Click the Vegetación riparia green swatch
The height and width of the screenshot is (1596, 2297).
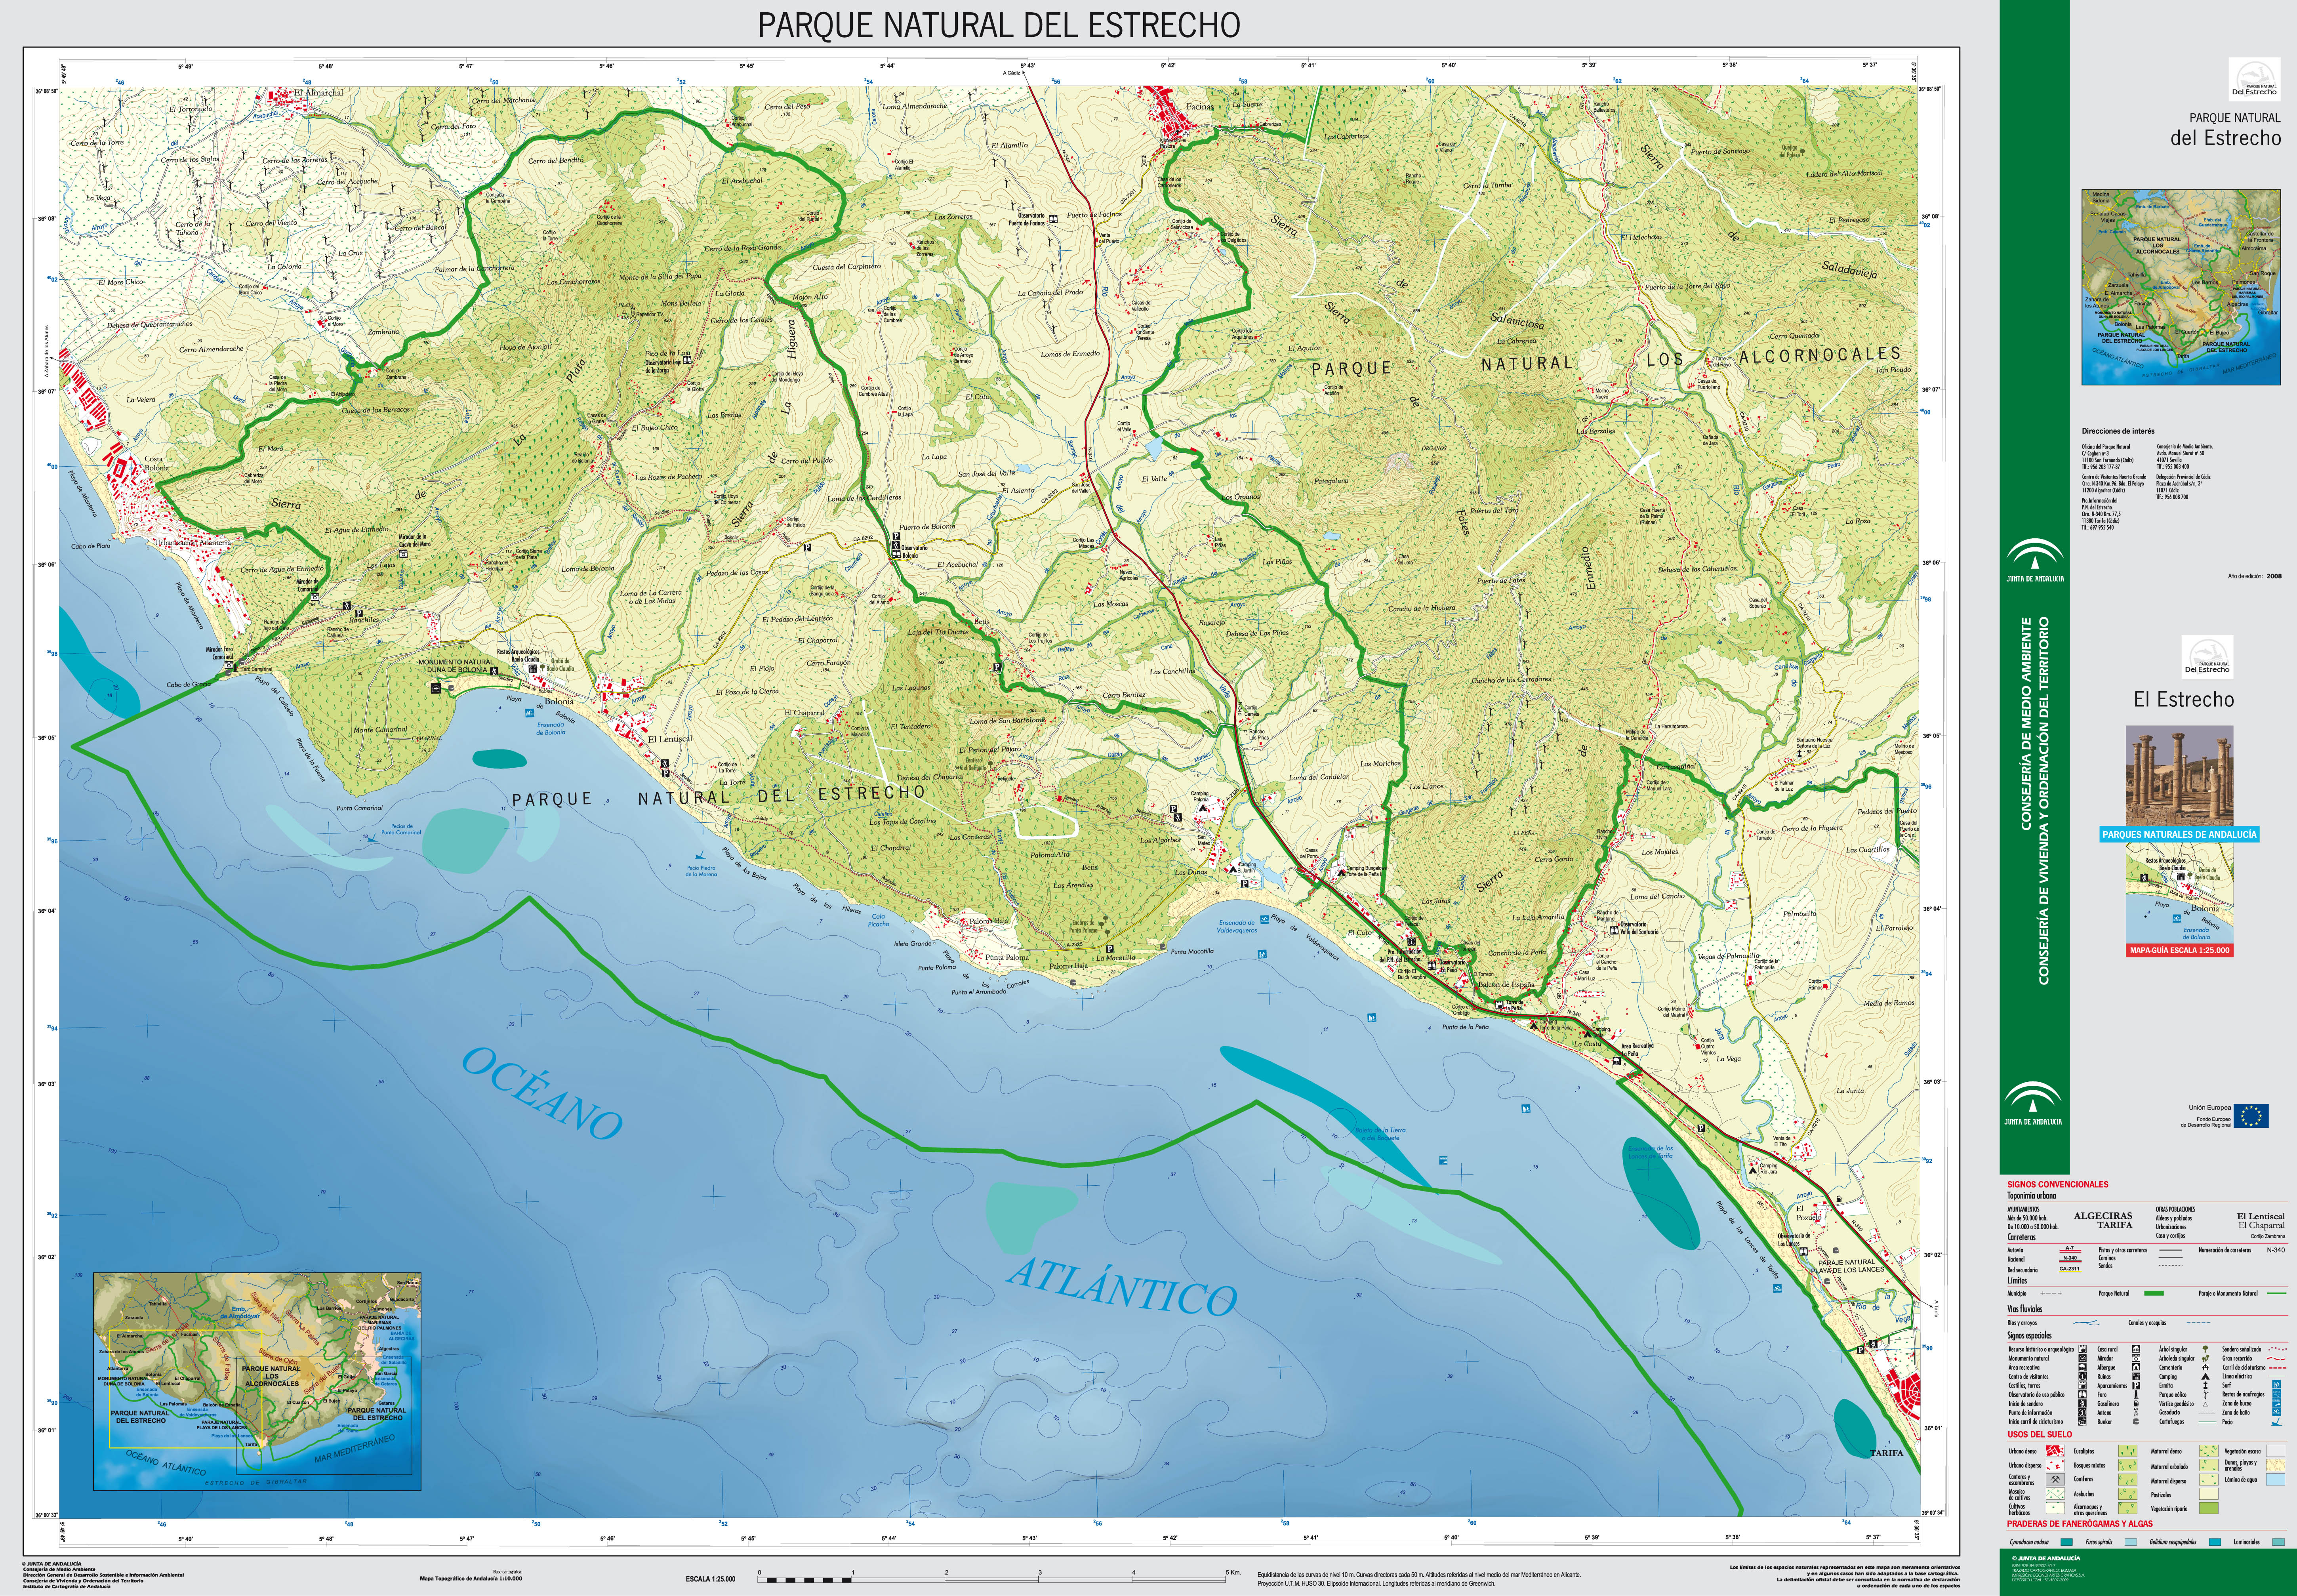coord(2209,1508)
